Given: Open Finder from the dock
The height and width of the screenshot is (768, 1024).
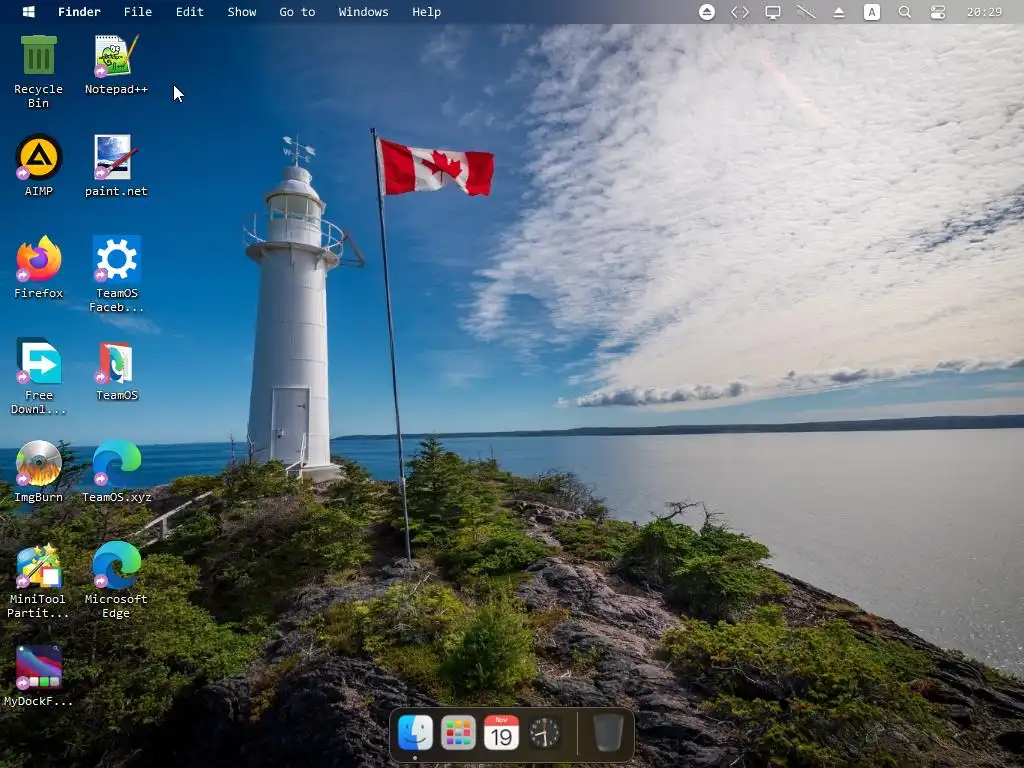Looking at the screenshot, I should pos(415,732).
